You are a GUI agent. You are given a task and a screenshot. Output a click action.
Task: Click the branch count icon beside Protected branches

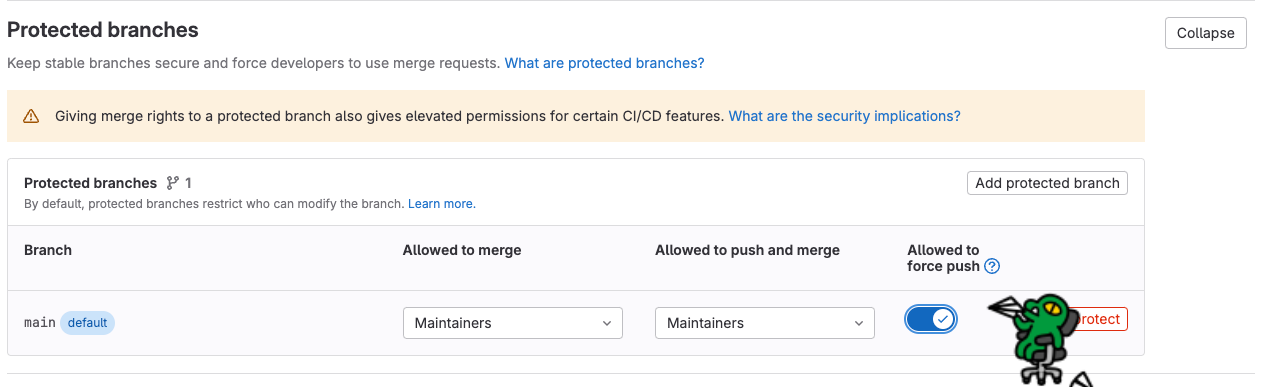click(173, 183)
